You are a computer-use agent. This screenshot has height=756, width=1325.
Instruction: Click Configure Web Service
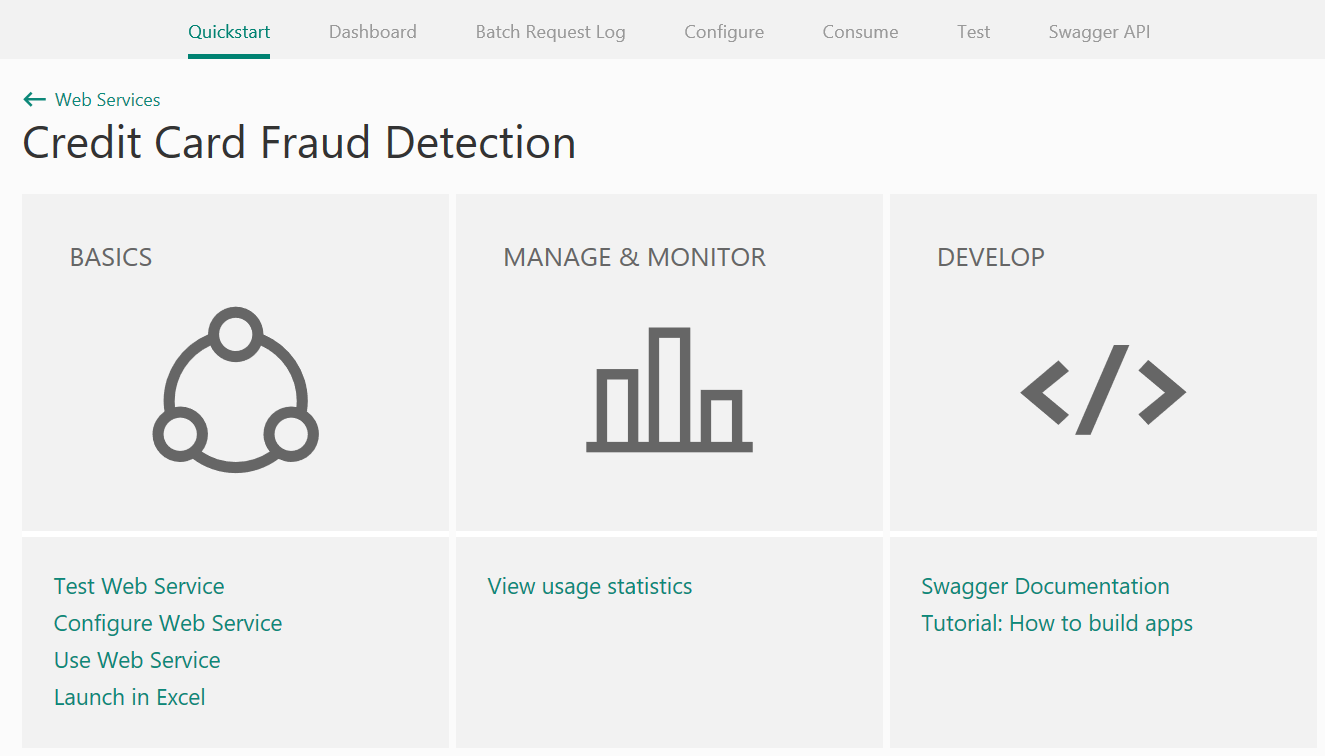click(167, 623)
